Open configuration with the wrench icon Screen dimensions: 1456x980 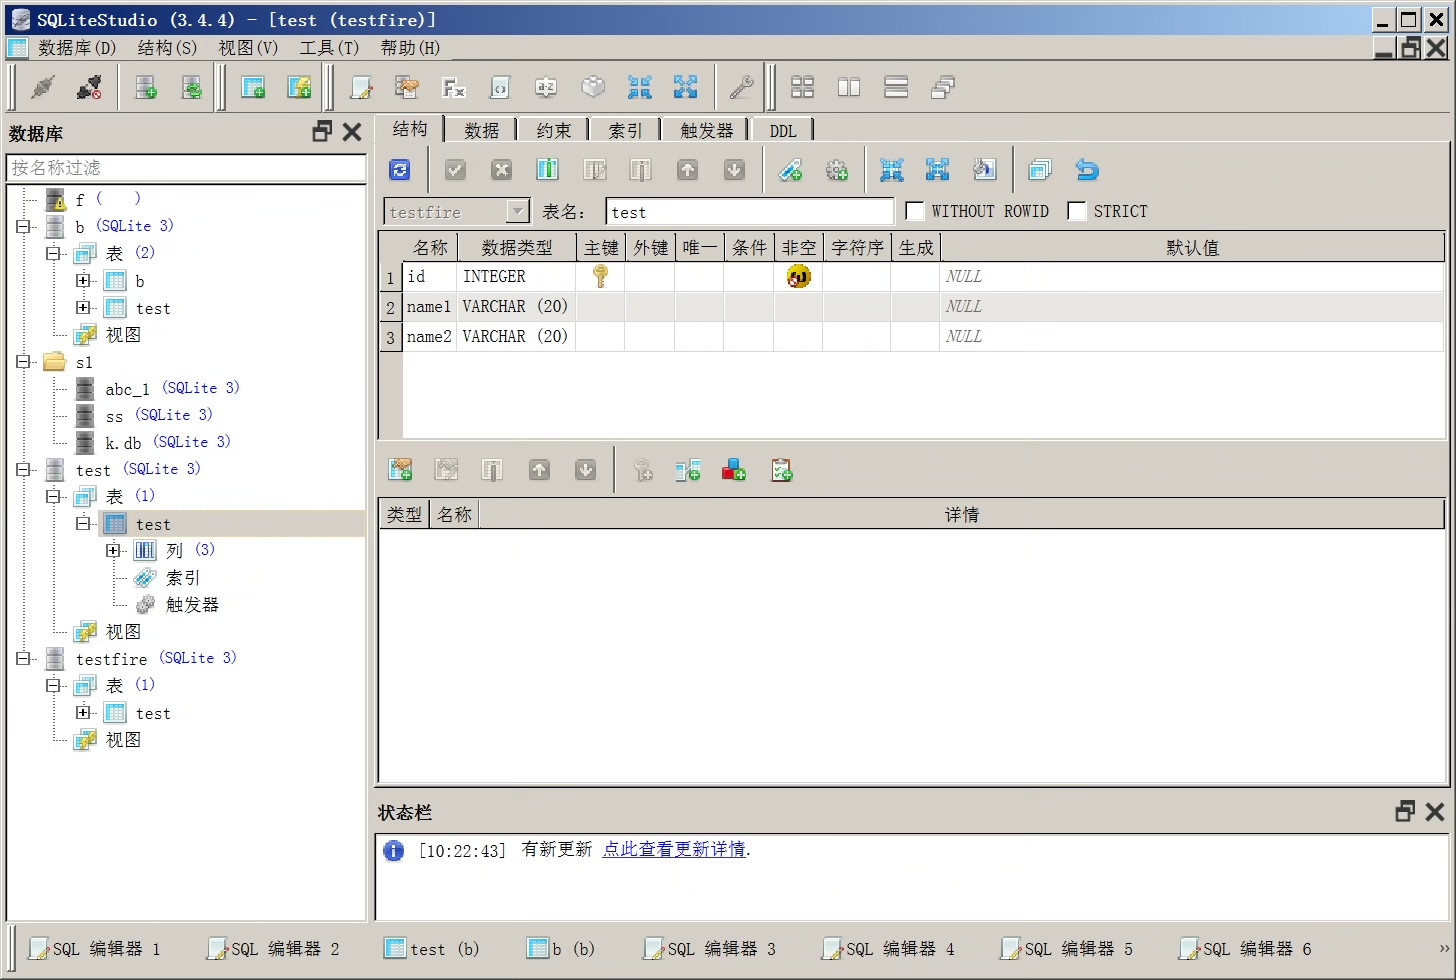(x=741, y=88)
